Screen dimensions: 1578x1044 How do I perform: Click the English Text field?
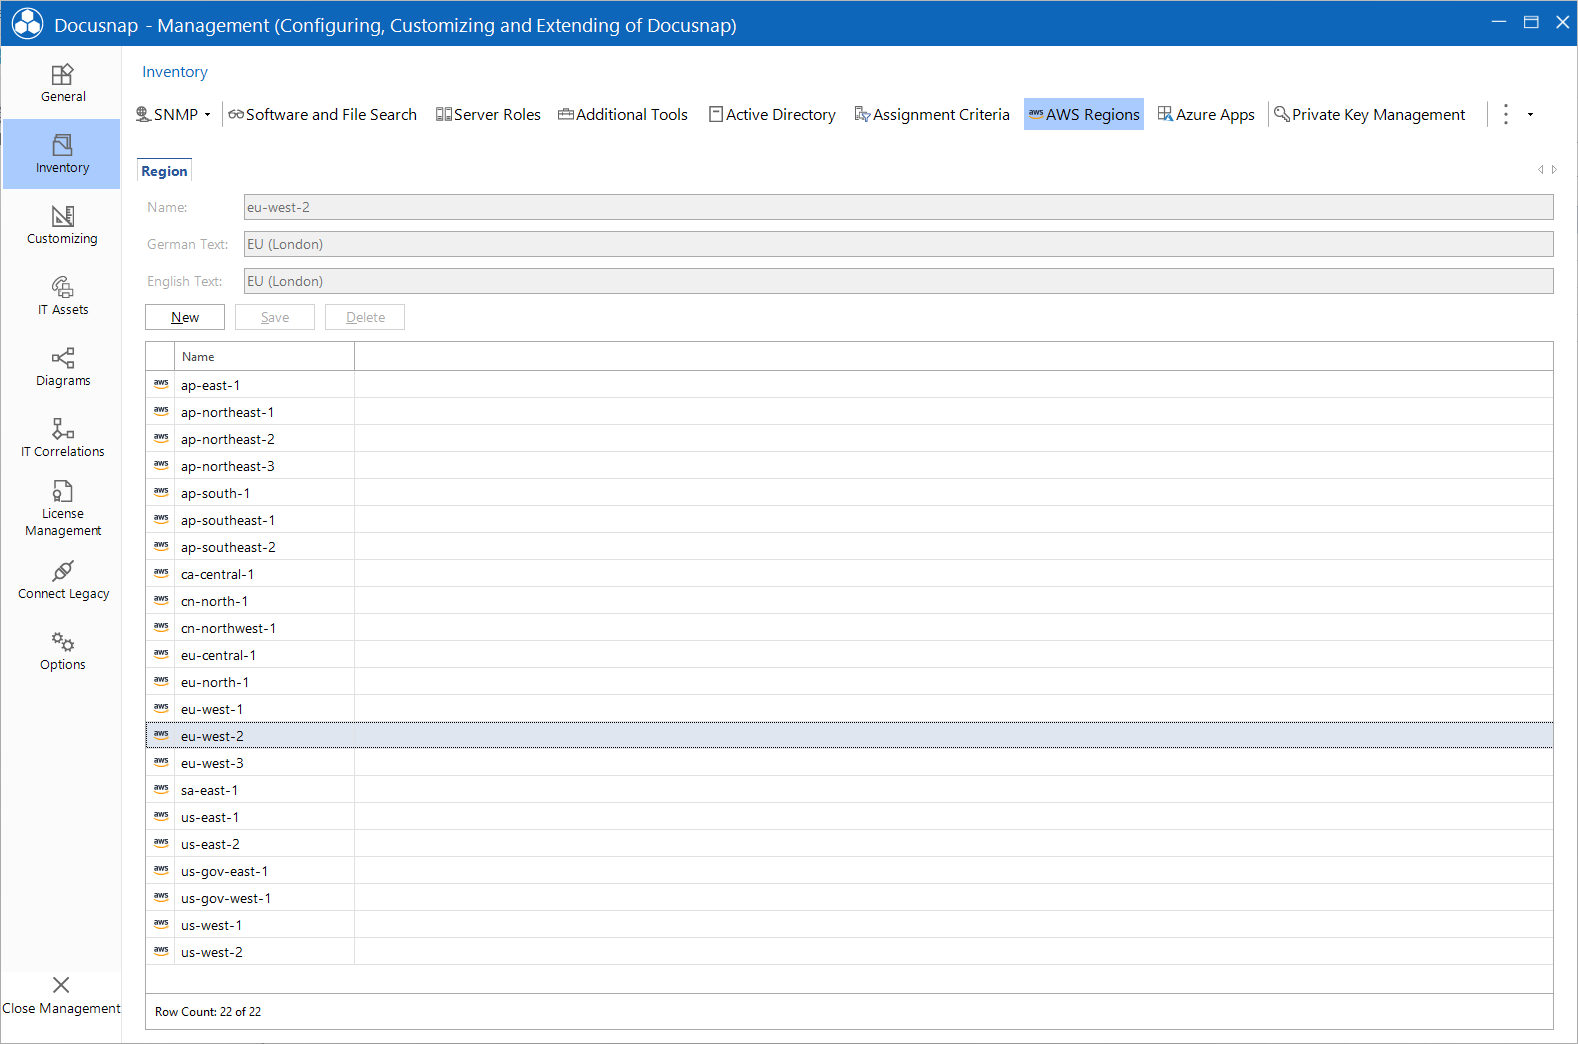pyautogui.click(x=898, y=281)
